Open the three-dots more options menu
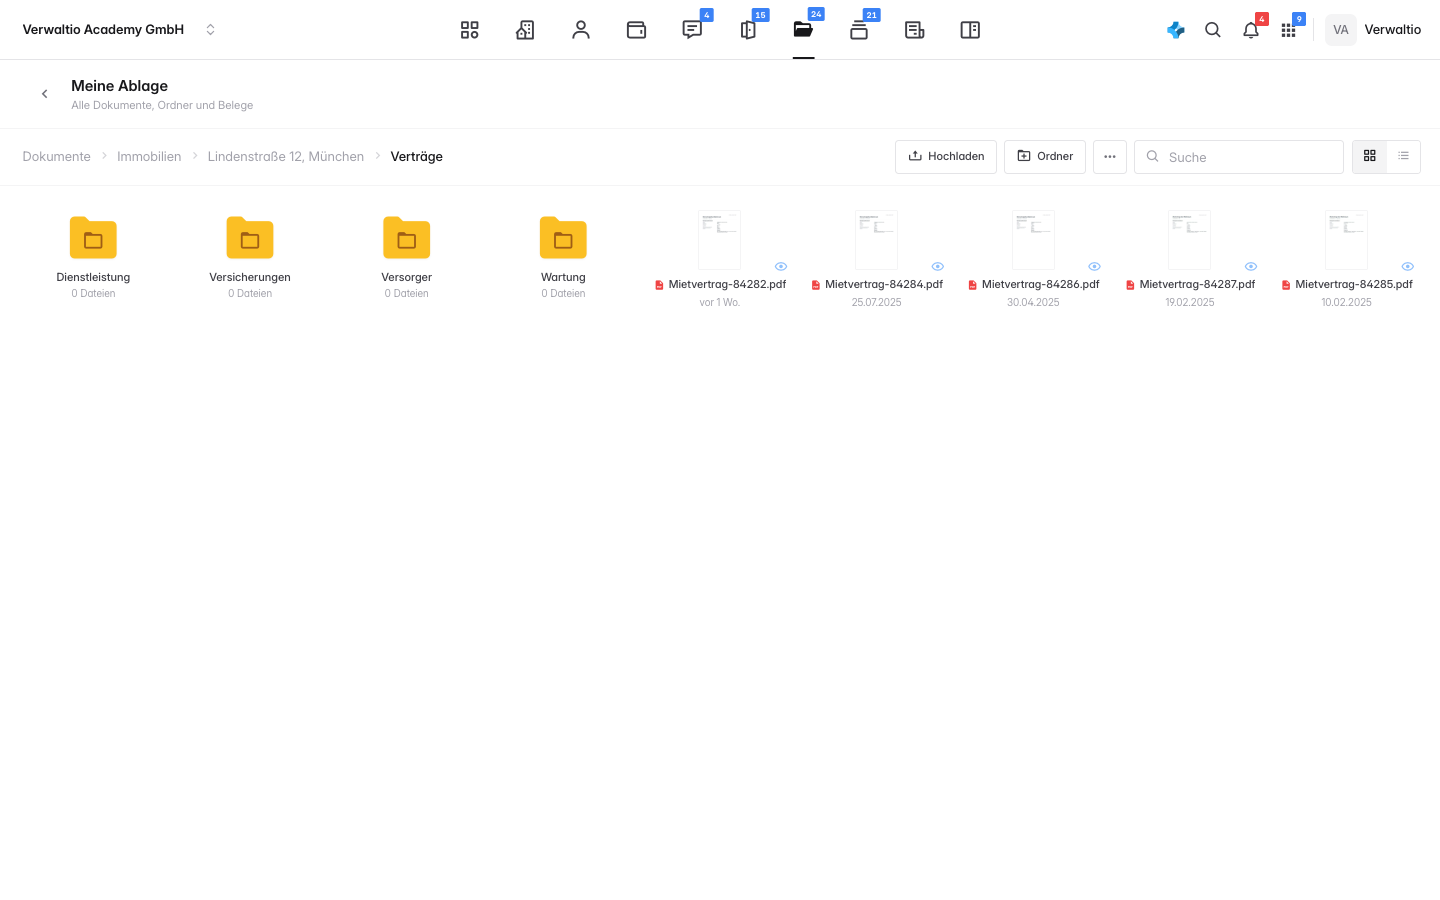This screenshot has height=900, width=1440. [x=1110, y=157]
